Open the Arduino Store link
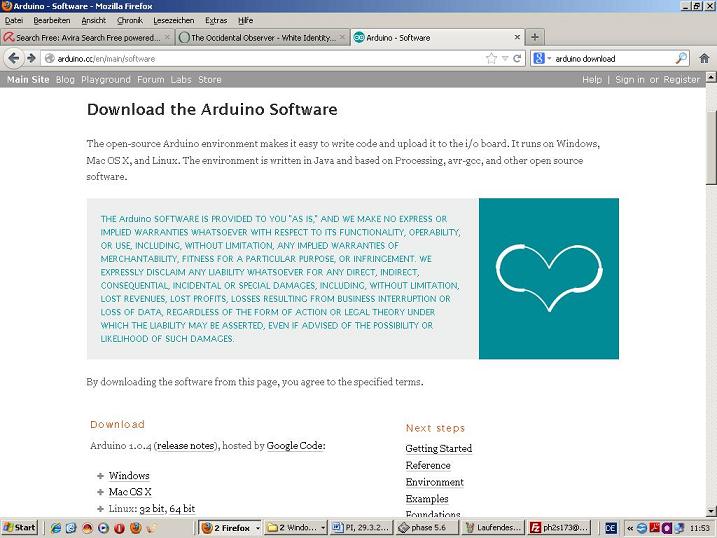 point(210,80)
